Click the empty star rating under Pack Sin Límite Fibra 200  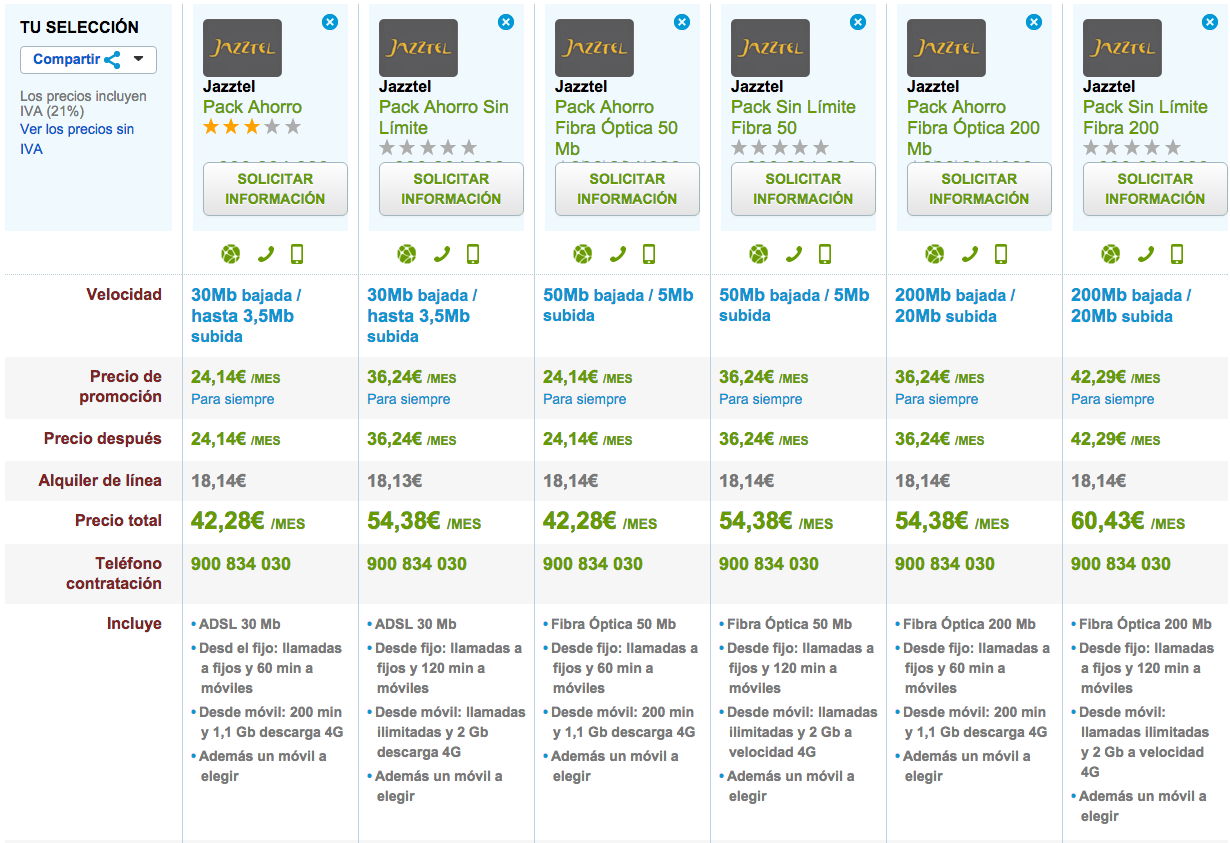coord(1132,148)
